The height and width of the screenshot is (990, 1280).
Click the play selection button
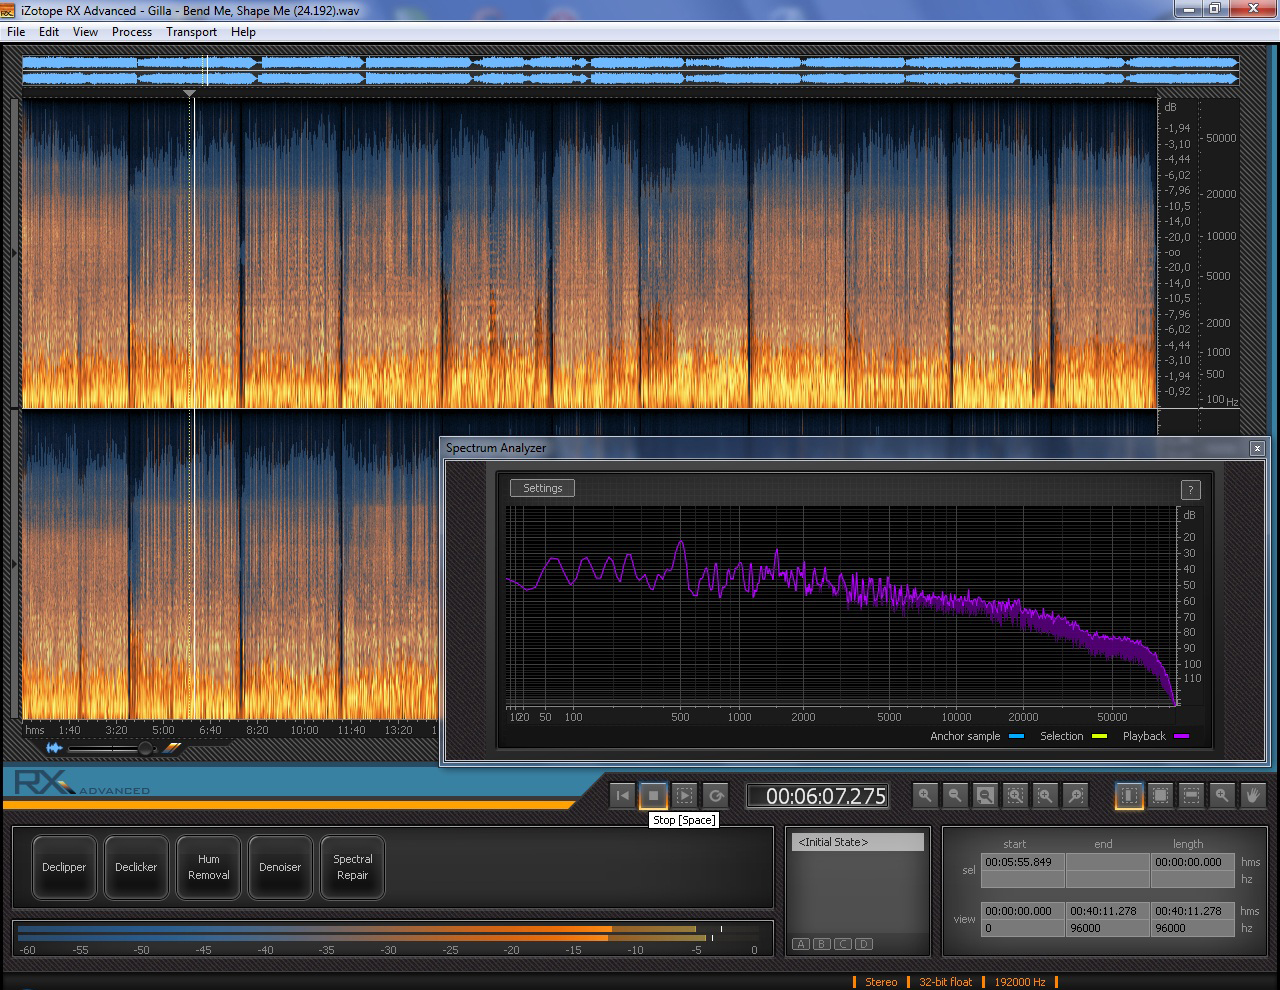click(684, 796)
